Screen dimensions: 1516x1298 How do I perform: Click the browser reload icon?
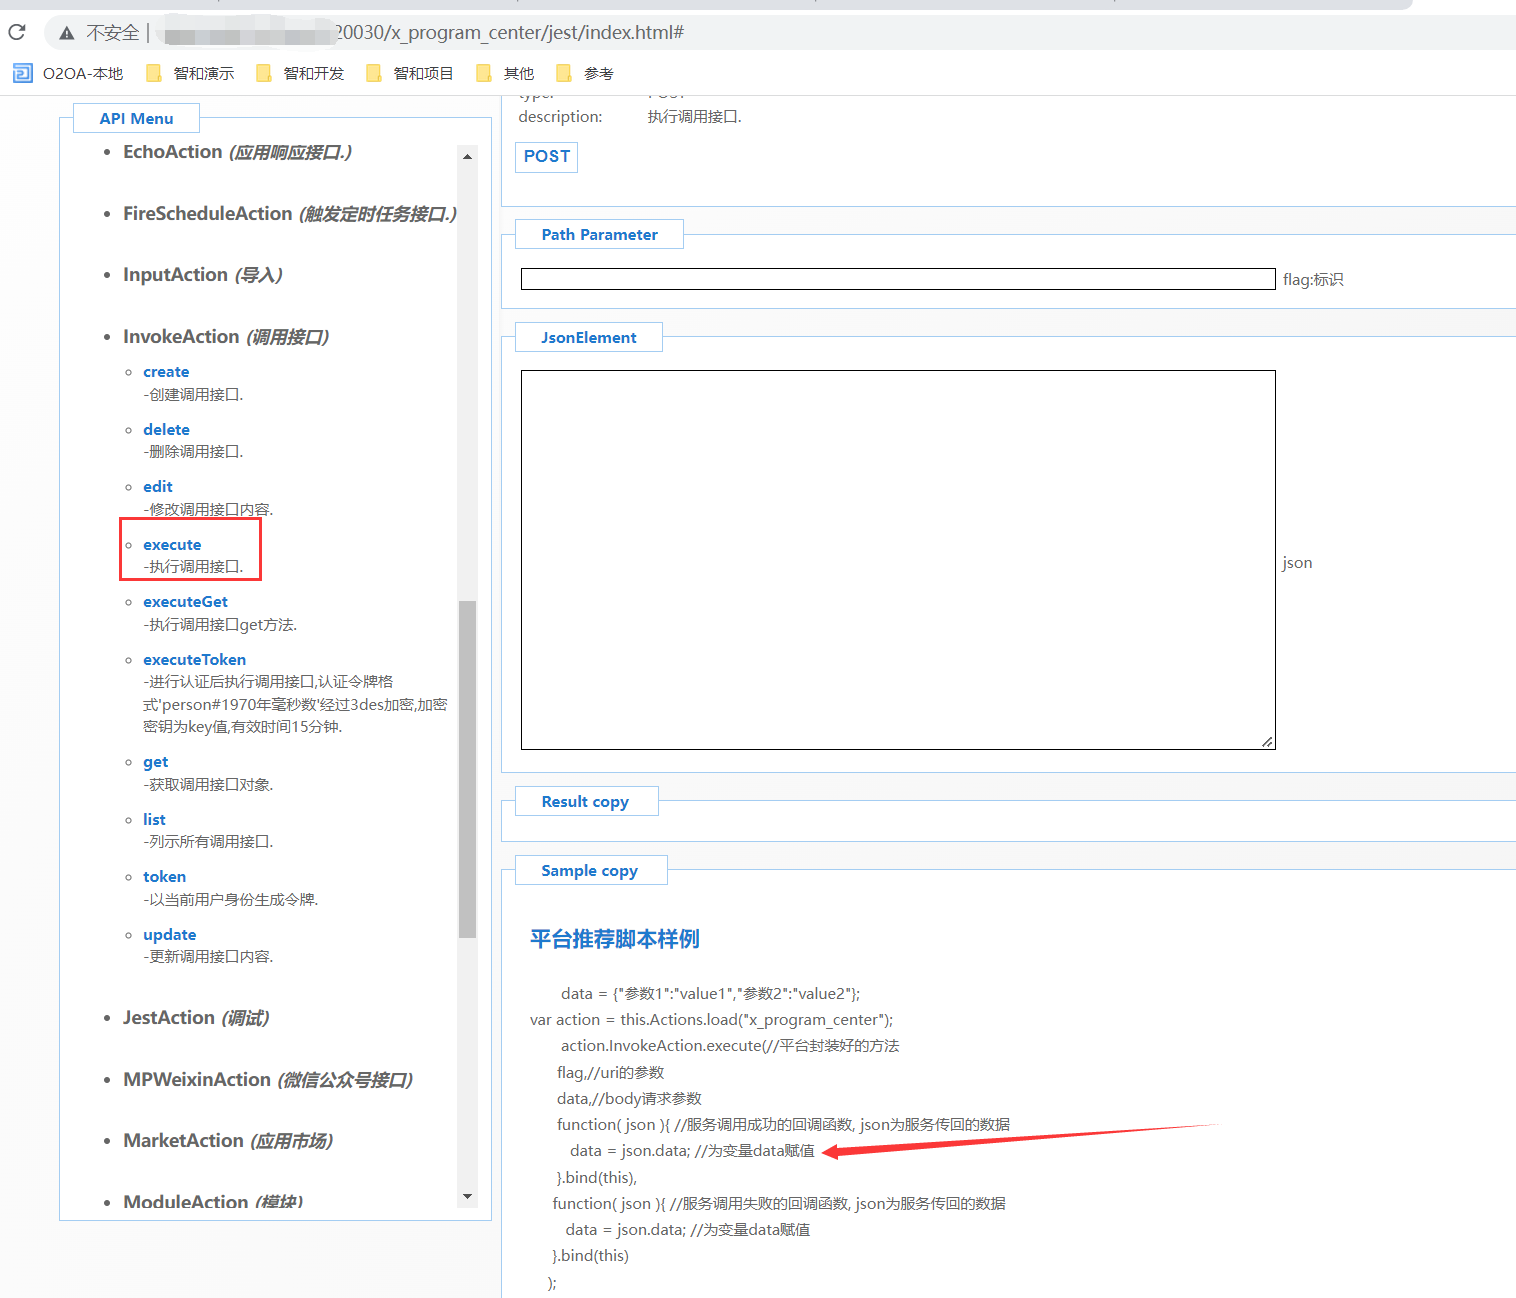17,32
